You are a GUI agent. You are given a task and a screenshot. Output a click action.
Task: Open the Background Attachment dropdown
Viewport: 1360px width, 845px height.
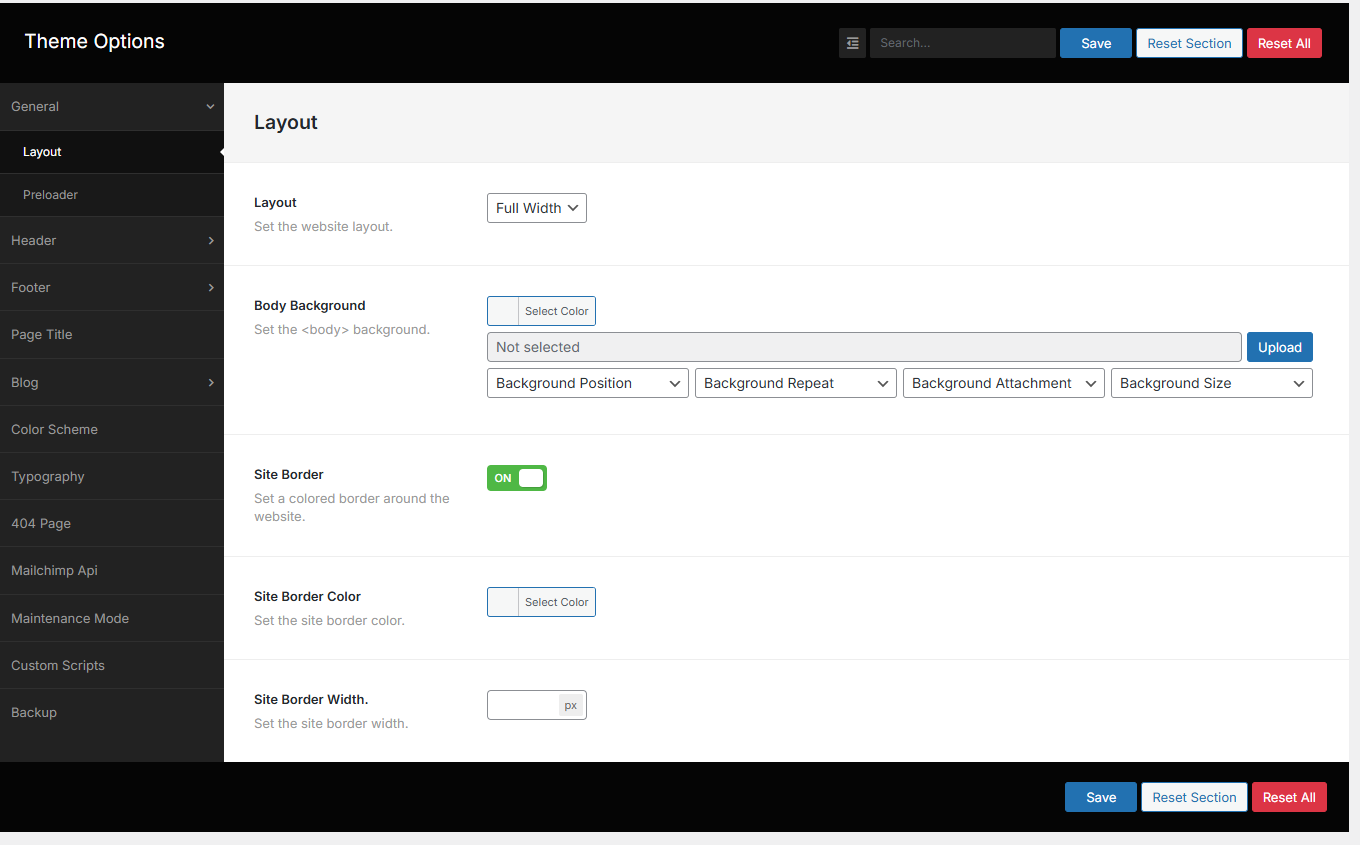click(1004, 383)
